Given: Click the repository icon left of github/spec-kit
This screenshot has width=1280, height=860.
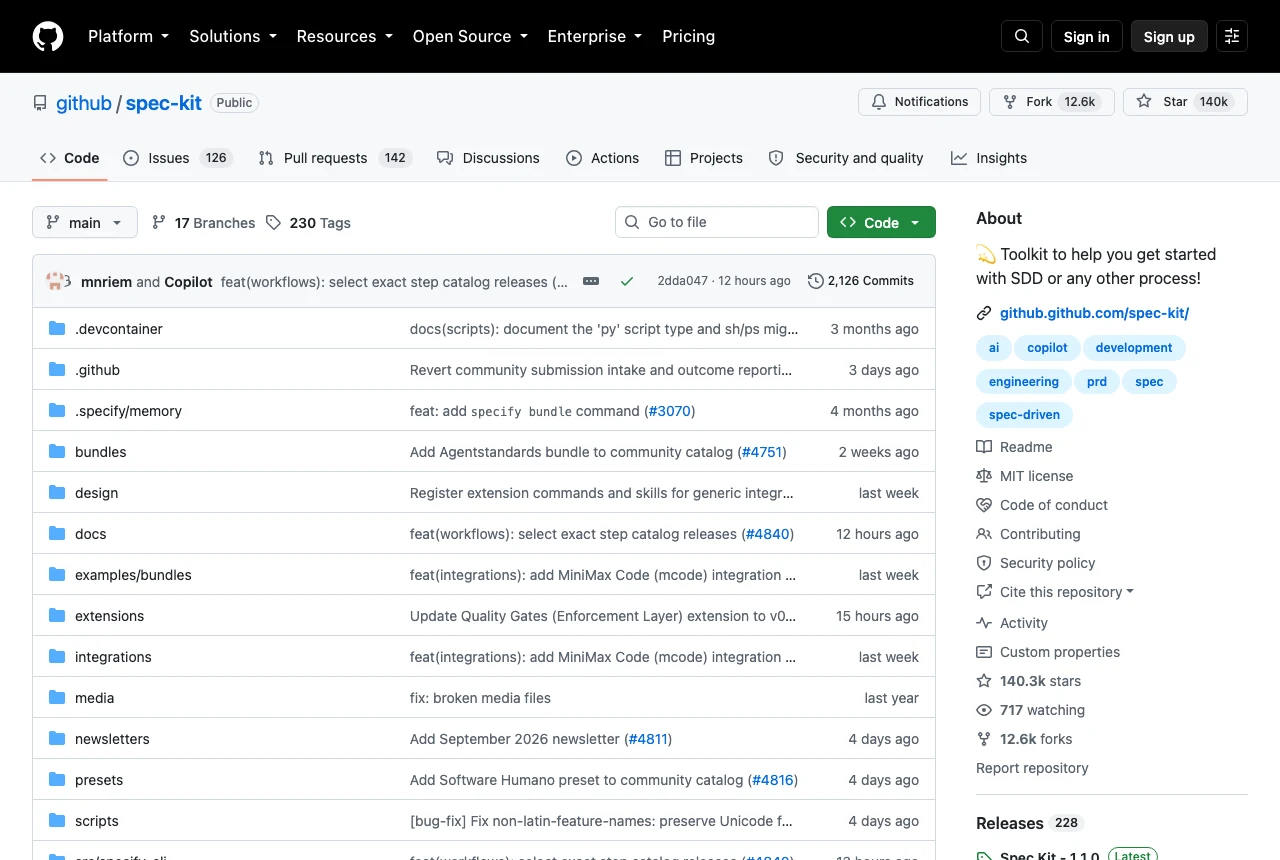Looking at the screenshot, I should 40,103.
